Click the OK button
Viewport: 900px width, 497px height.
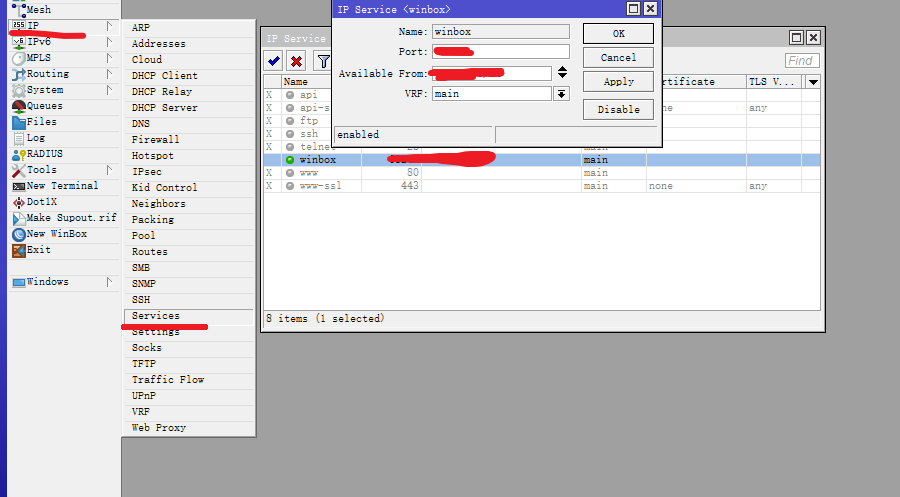[x=618, y=34]
